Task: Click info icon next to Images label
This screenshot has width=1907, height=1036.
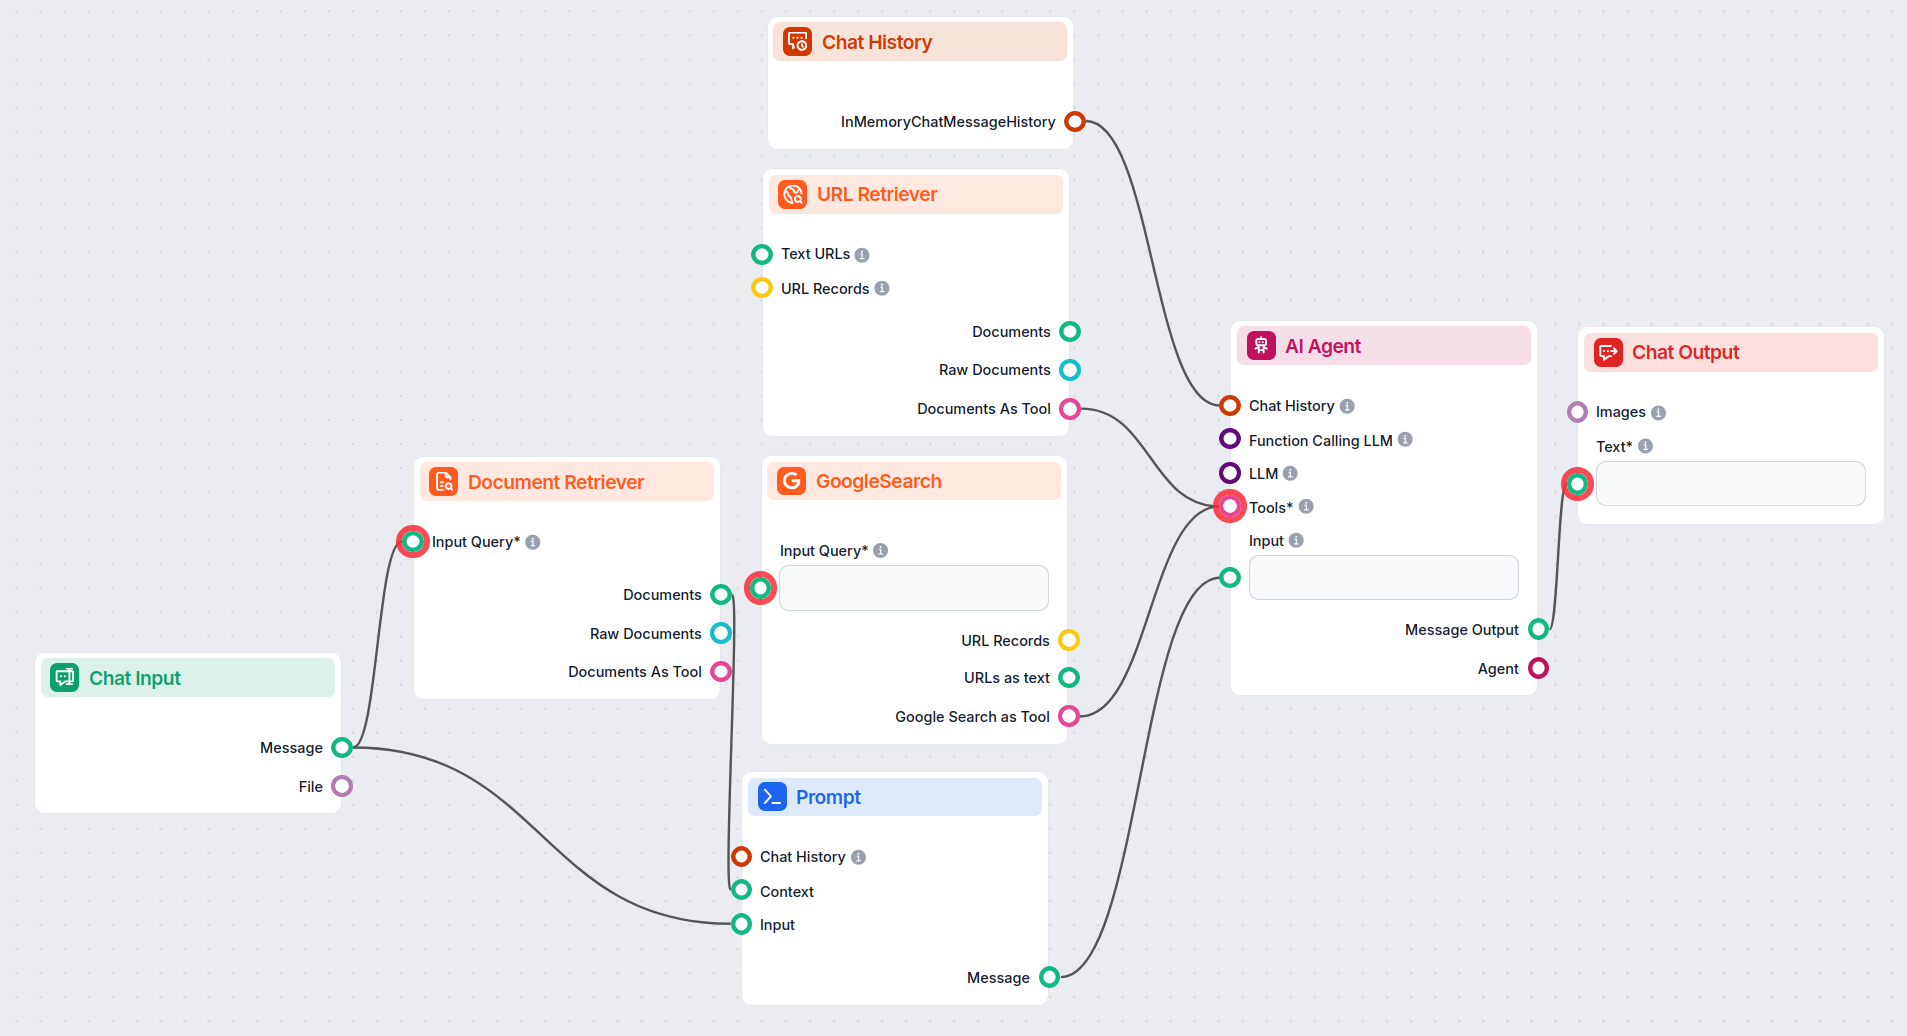Action: [1658, 413]
